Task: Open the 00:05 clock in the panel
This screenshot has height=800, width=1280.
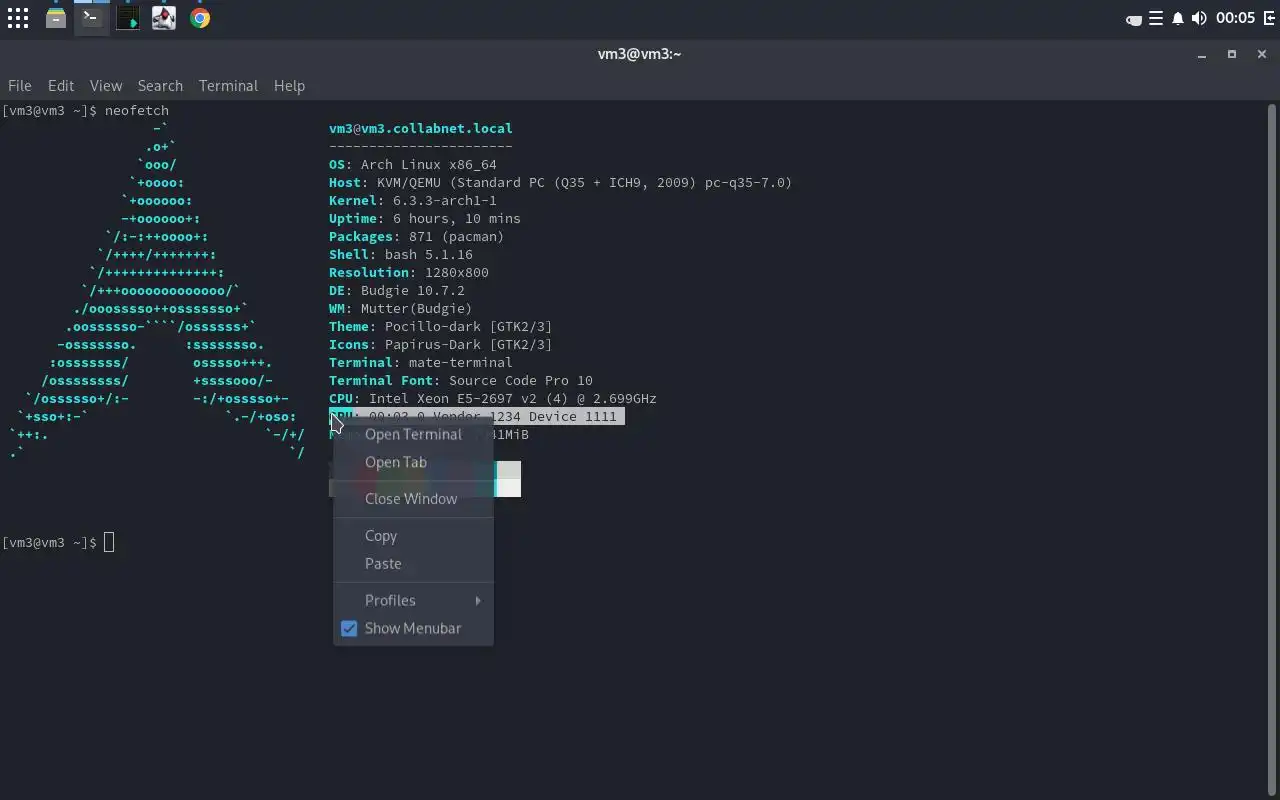Action: [1235, 18]
